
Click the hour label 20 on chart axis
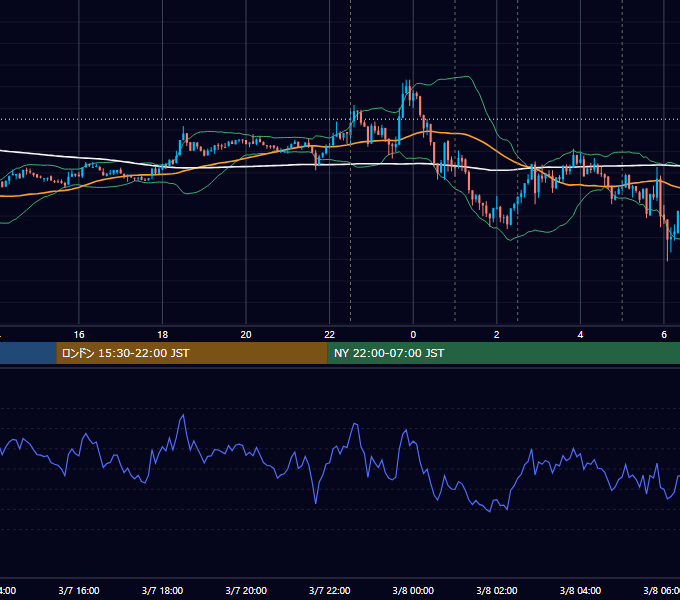click(246, 335)
